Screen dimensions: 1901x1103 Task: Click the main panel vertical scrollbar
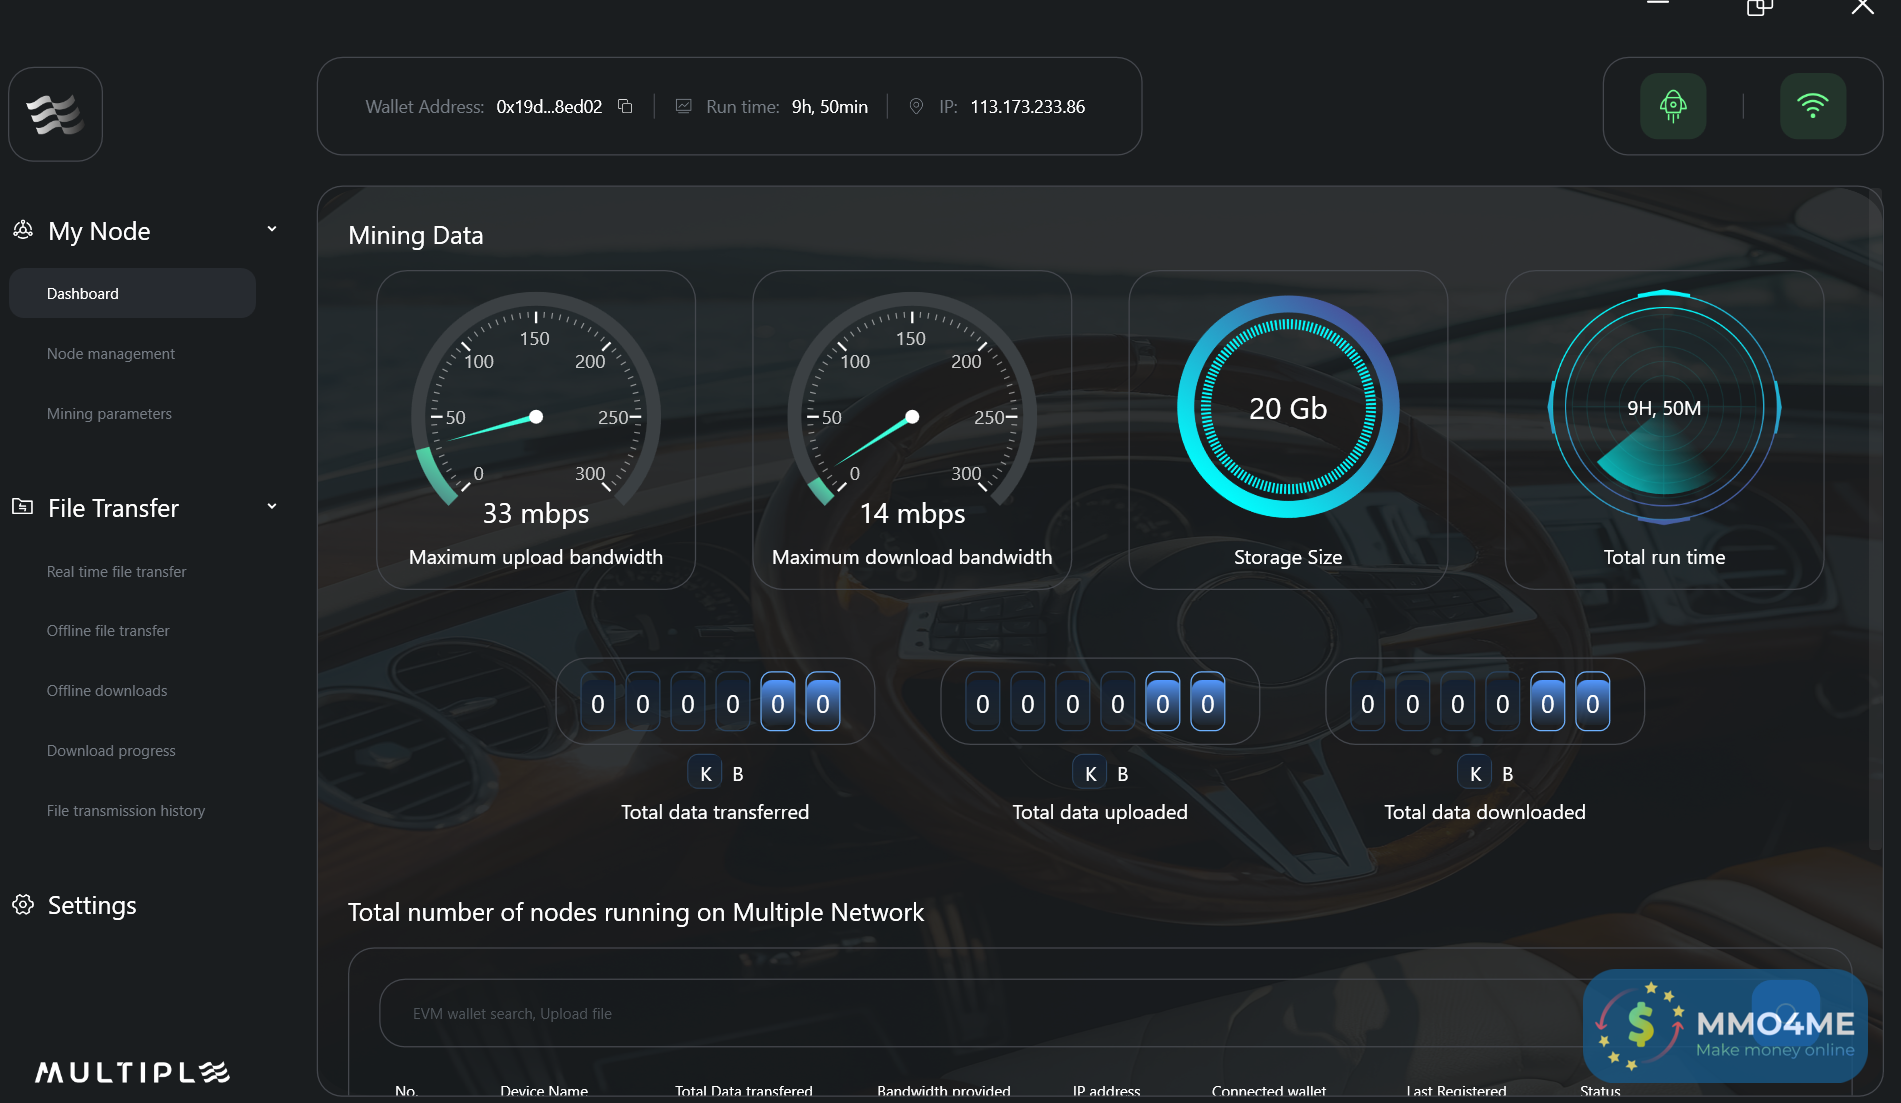(x=1875, y=520)
